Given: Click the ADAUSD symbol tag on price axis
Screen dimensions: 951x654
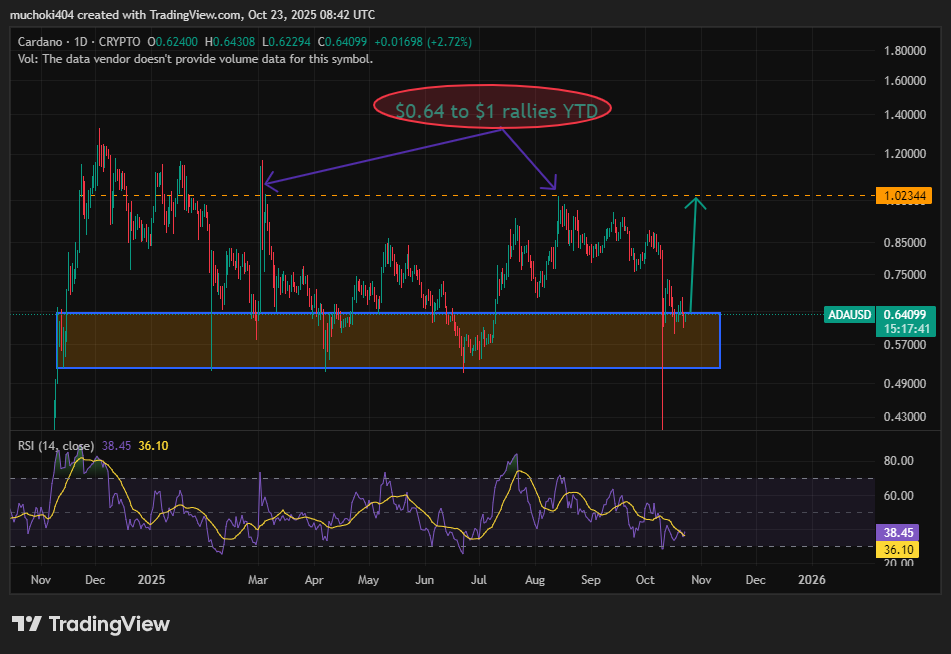Looking at the screenshot, I should pos(850,315).
